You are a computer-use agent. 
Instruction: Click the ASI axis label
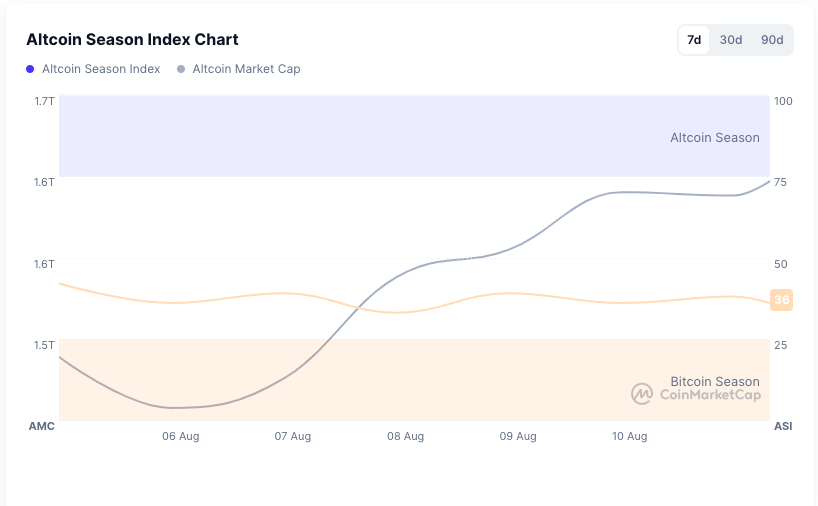(783, 426)
